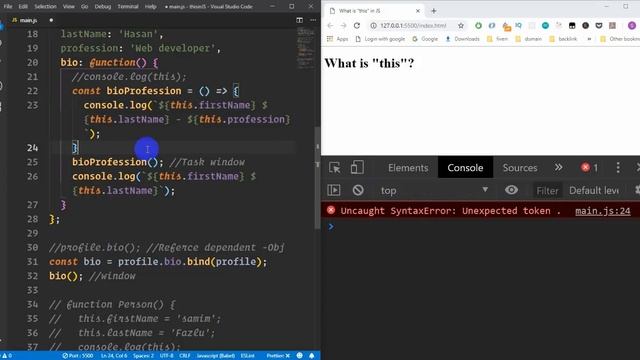Open the DevTools three-dot menu
The height and width of the screenshot is (360, 640).
618,168
